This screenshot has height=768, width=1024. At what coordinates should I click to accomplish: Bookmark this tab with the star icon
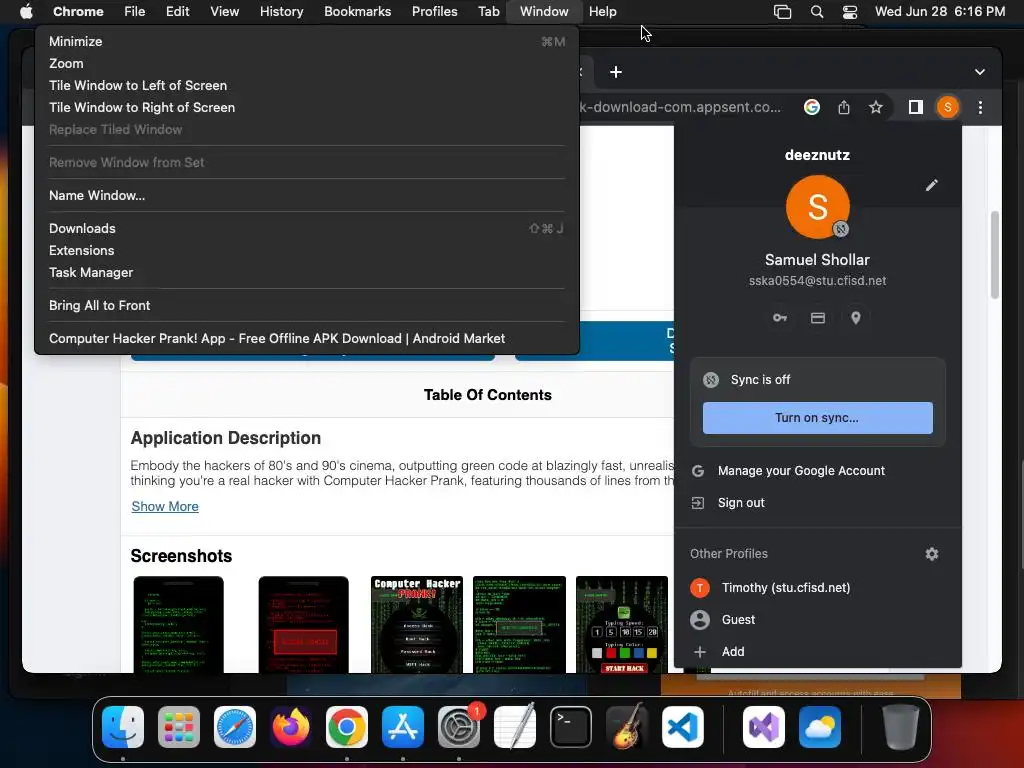876,107
